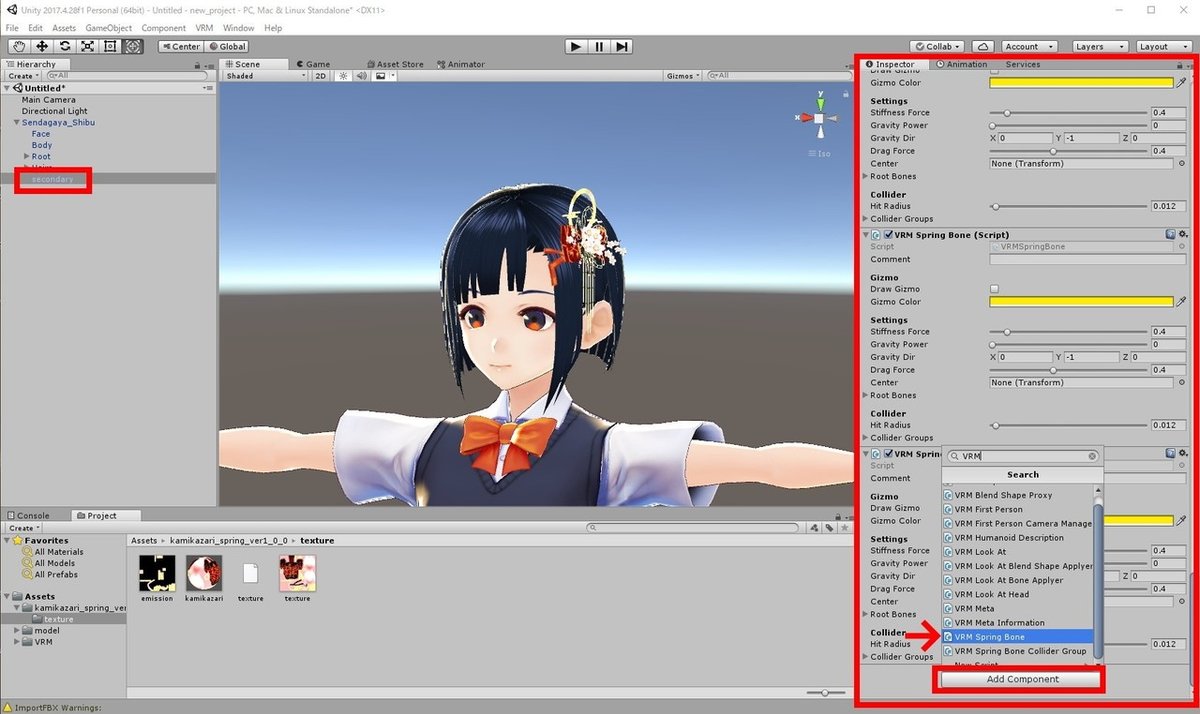Open the Gizmos dropdown in Scene view
Screen dimensions: 1200x714
pos(682,76)
